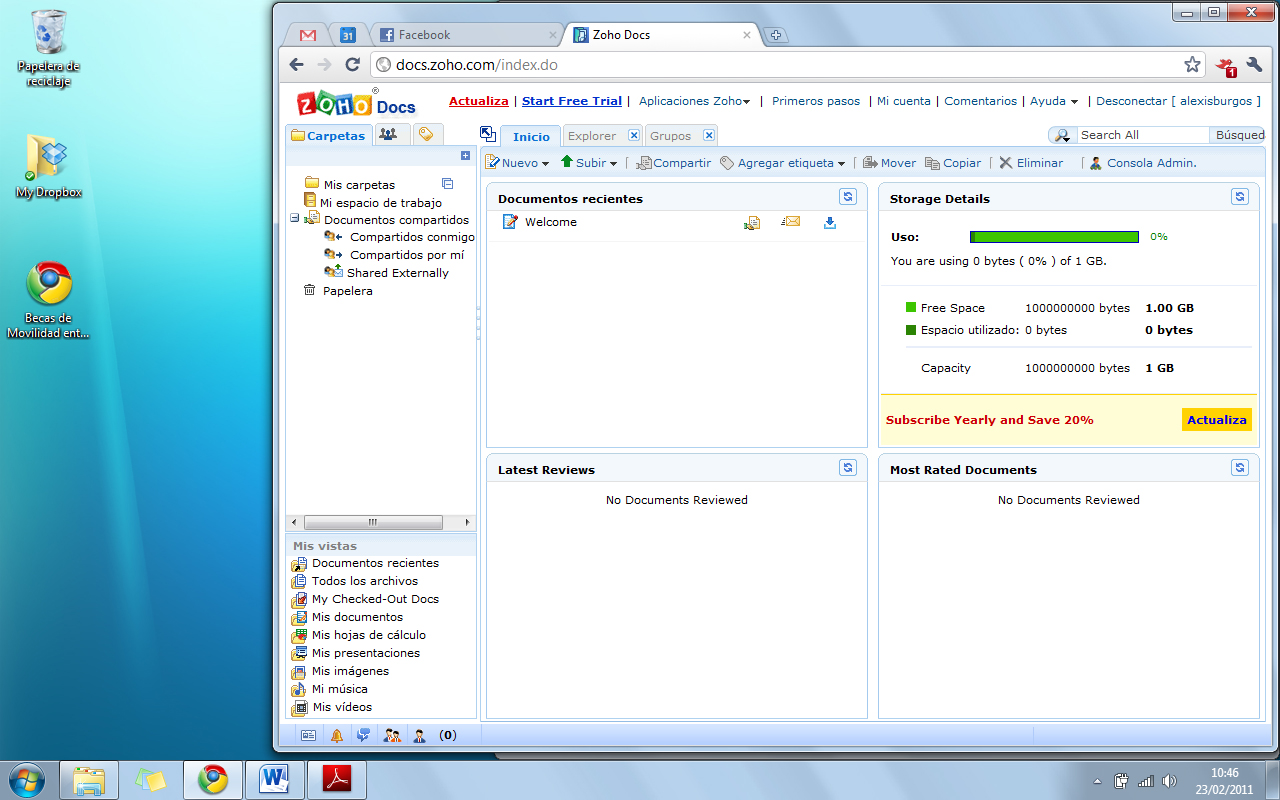This screenshot has height=800, width=1280.
Task: Click the tag icon tab in sidebar
Action: tap(425, 134)
